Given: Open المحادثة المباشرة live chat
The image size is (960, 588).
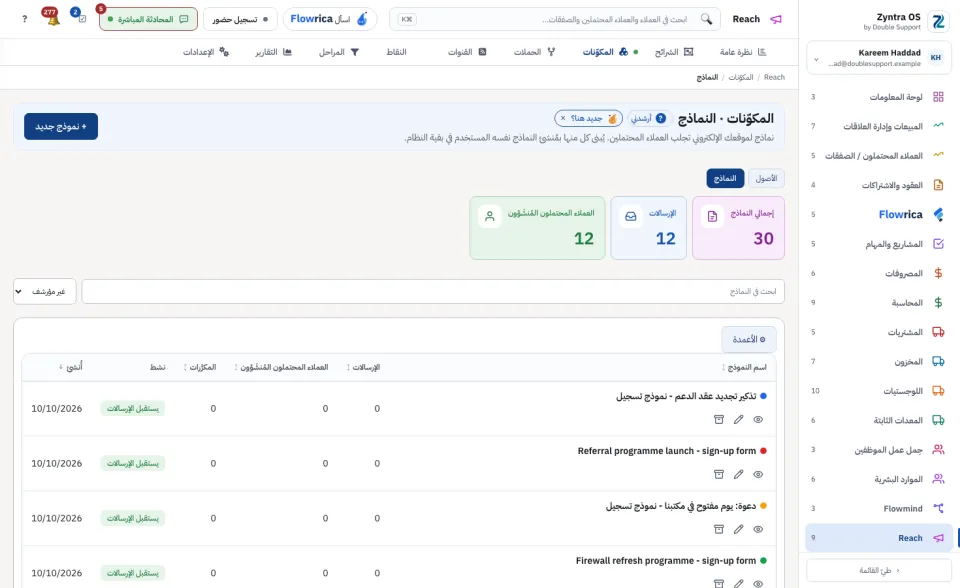Looking at the screenshot, I should click(x=148, y=19).
